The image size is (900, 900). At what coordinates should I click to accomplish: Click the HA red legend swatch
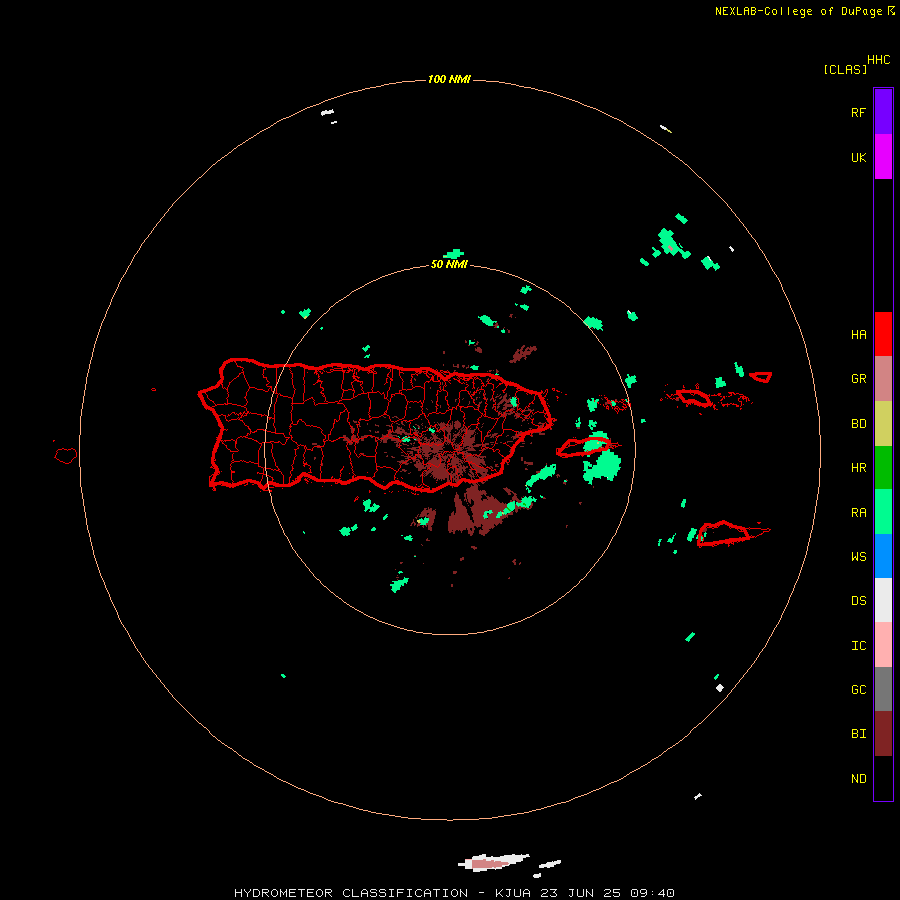click(x=883, y=334)
